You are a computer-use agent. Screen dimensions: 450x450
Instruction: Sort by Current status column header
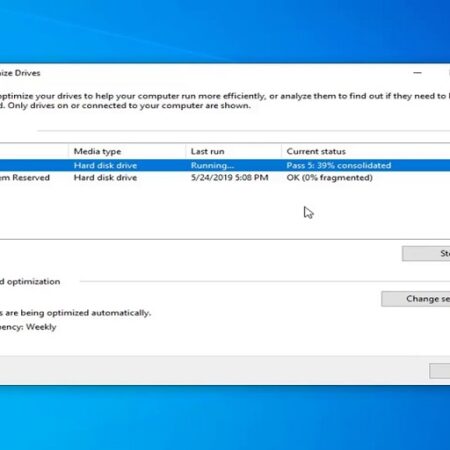tap(366, 151)
